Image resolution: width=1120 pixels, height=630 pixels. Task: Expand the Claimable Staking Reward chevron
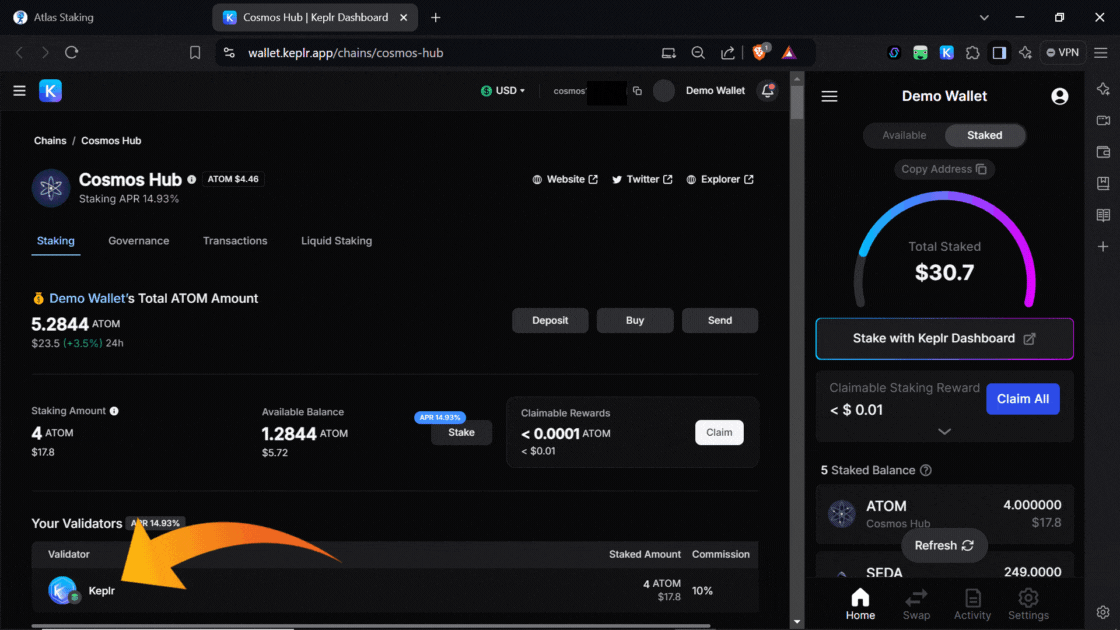click(x=944, y=431)
